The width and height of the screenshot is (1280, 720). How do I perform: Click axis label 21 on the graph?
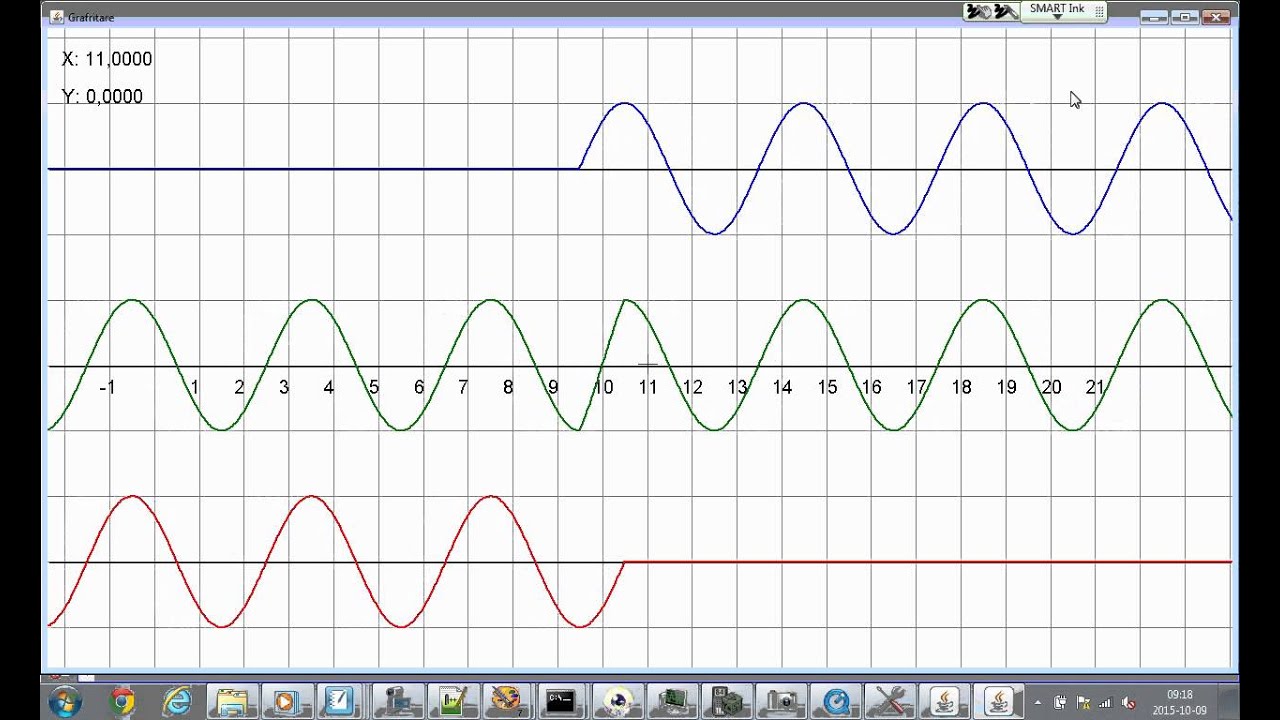point(1095,387)
